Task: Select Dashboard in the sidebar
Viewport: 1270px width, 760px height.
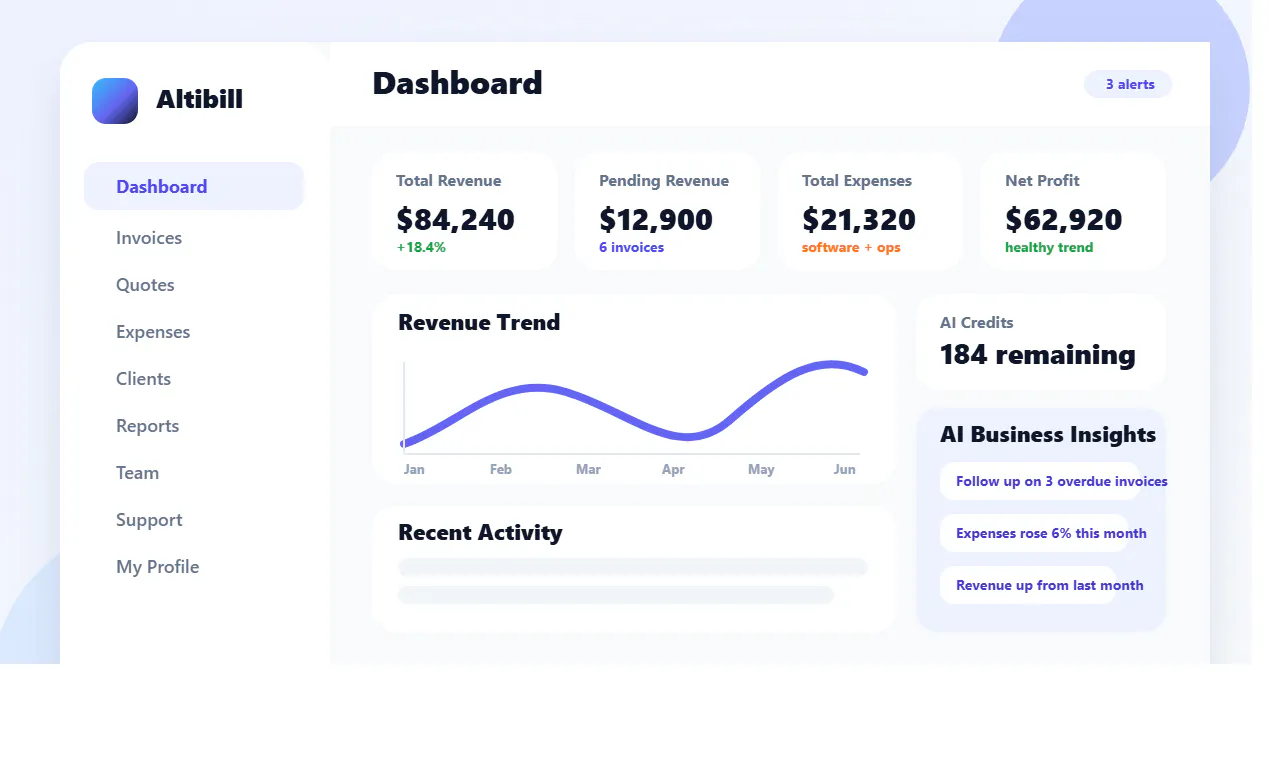Action: pos(194,186)
